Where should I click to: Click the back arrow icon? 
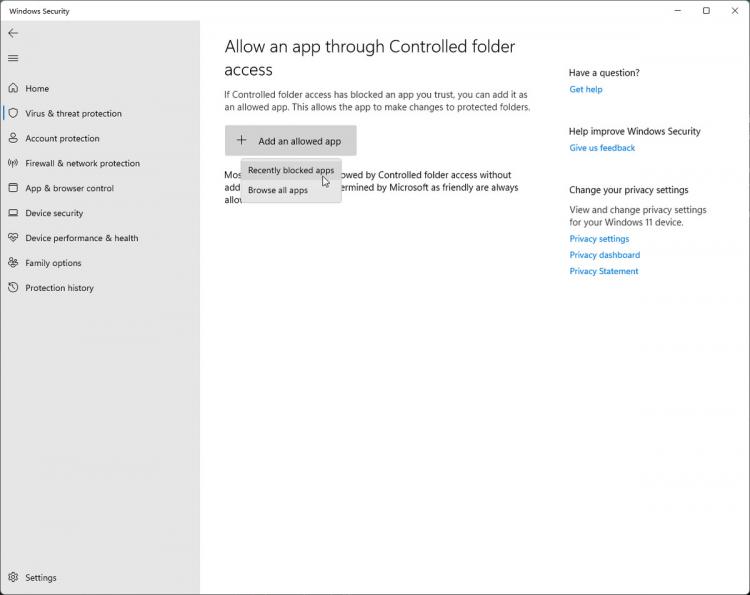click(13, 33)
